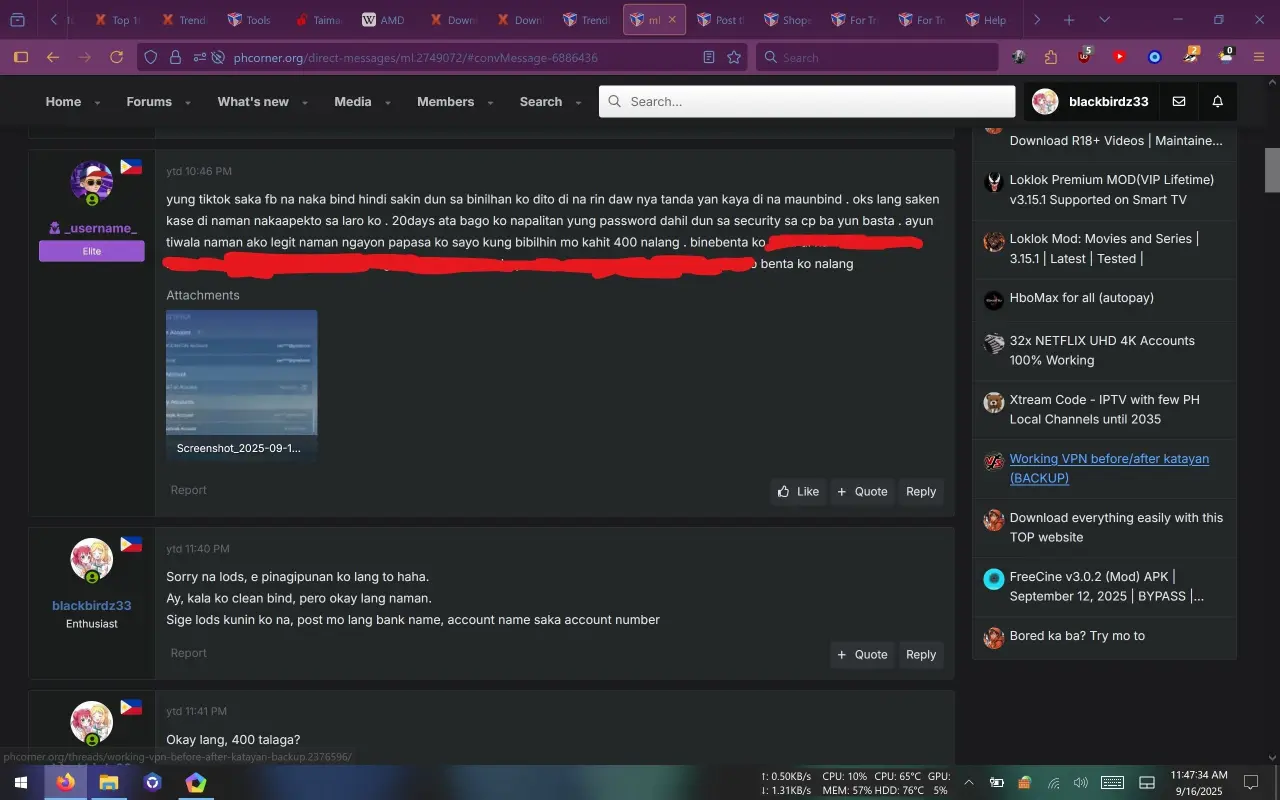Open What's new navigation item

tap(253, 101)
